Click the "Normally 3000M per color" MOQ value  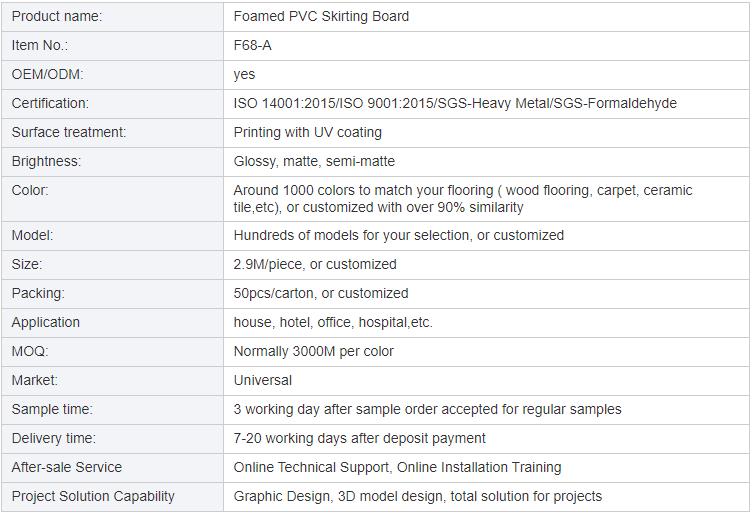tap(313, 351)
